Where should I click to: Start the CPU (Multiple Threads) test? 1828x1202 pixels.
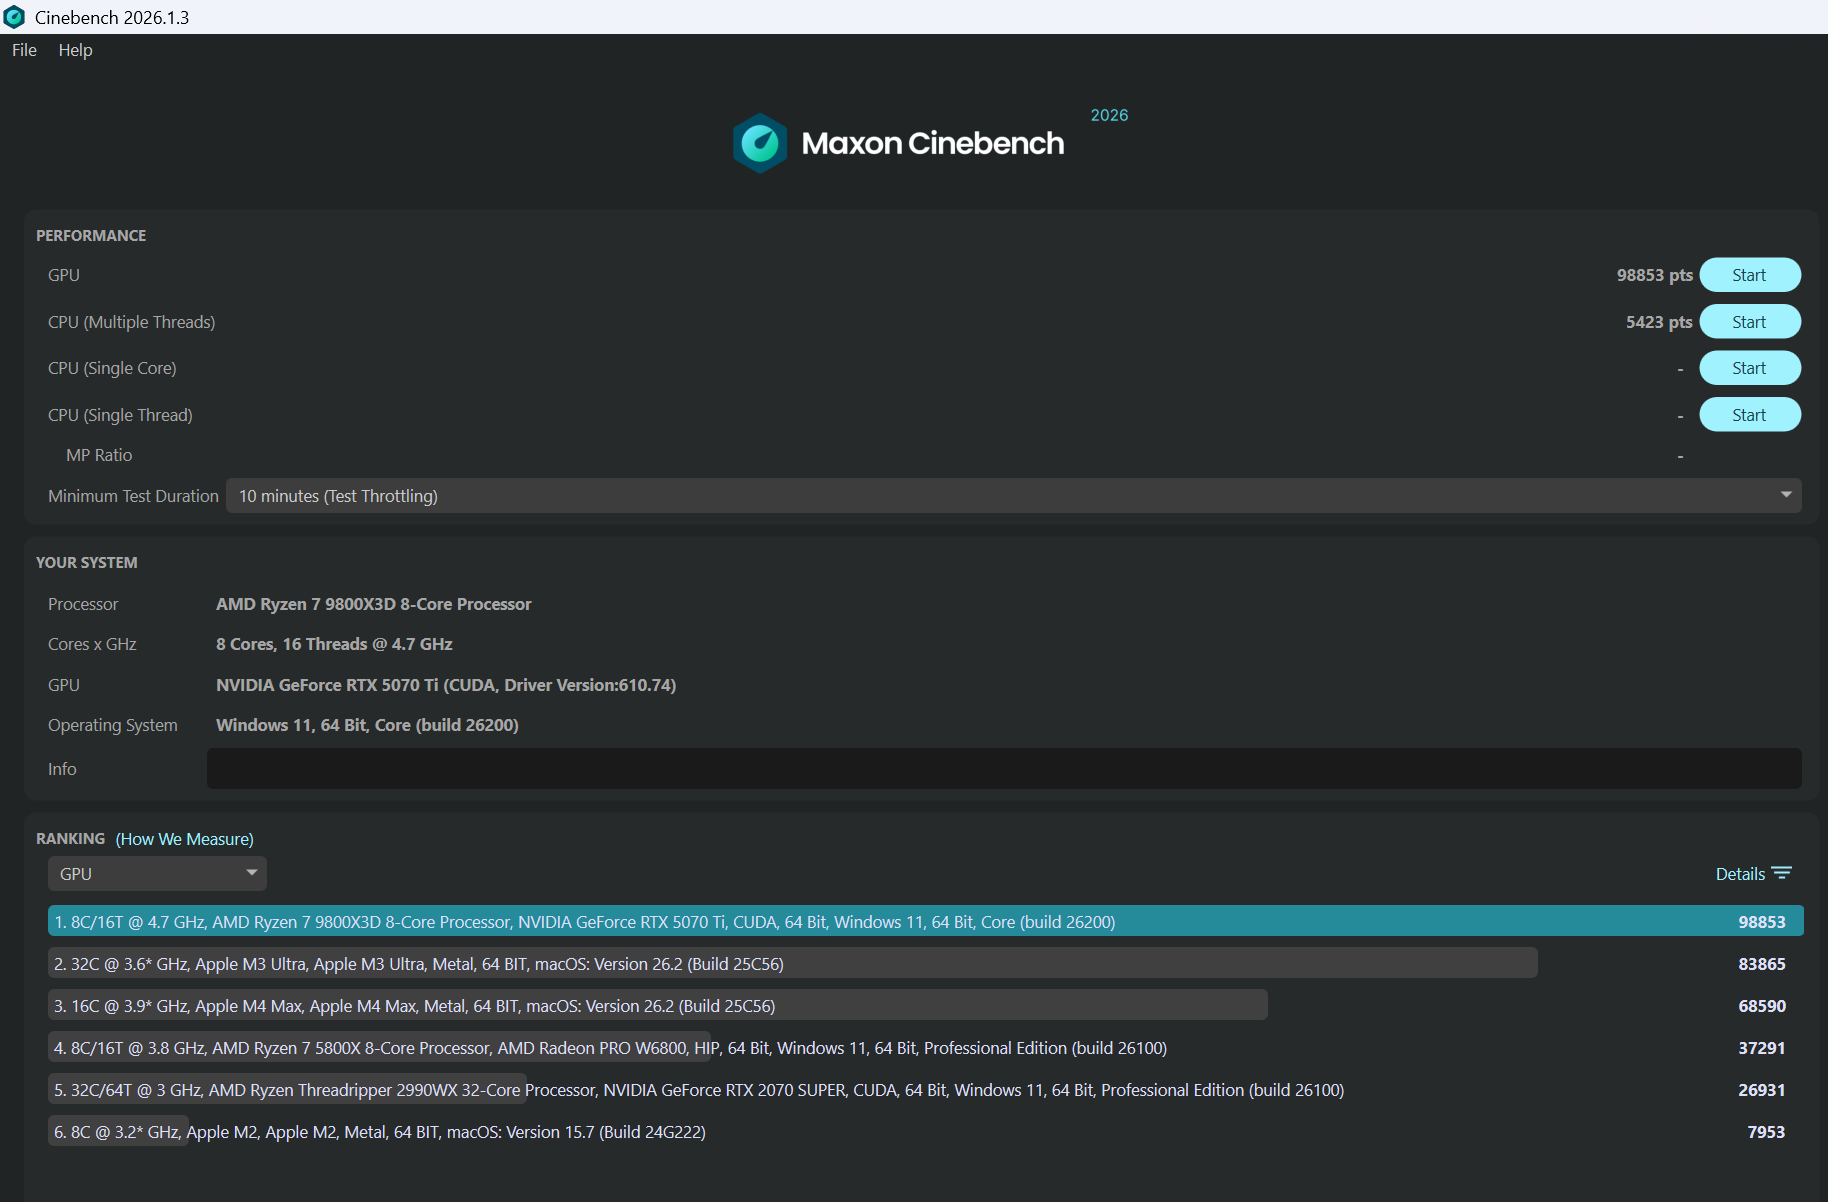click(x=1750, y=322)
